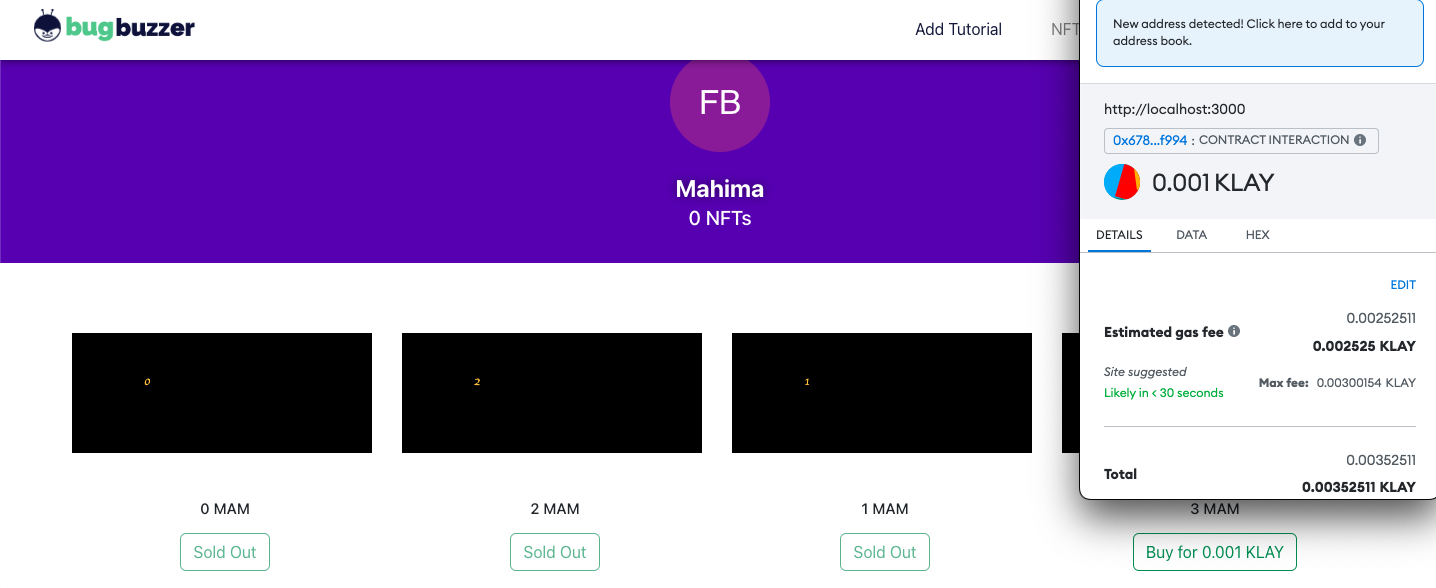Click the FB profile avatar circle
The image size is (1436, 588).
click(x=719, y=103)
